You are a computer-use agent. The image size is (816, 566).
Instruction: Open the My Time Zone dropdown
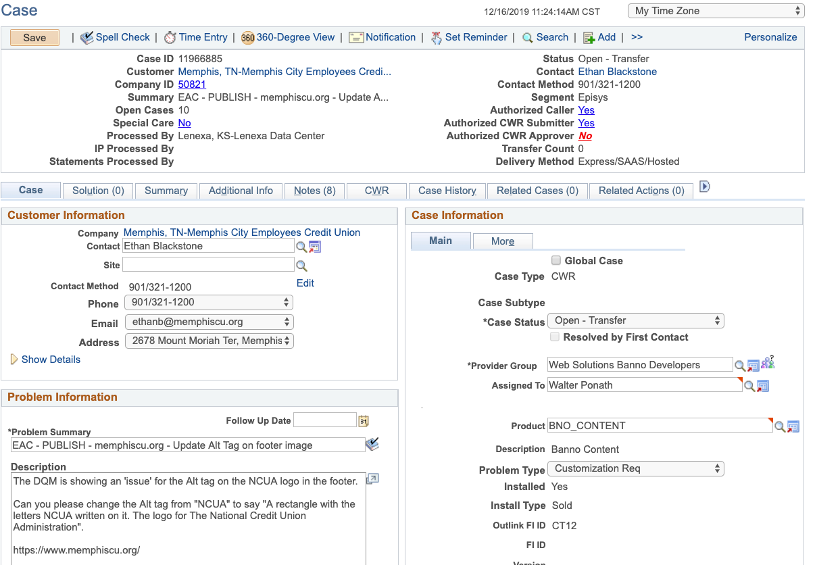coord(717,11)
